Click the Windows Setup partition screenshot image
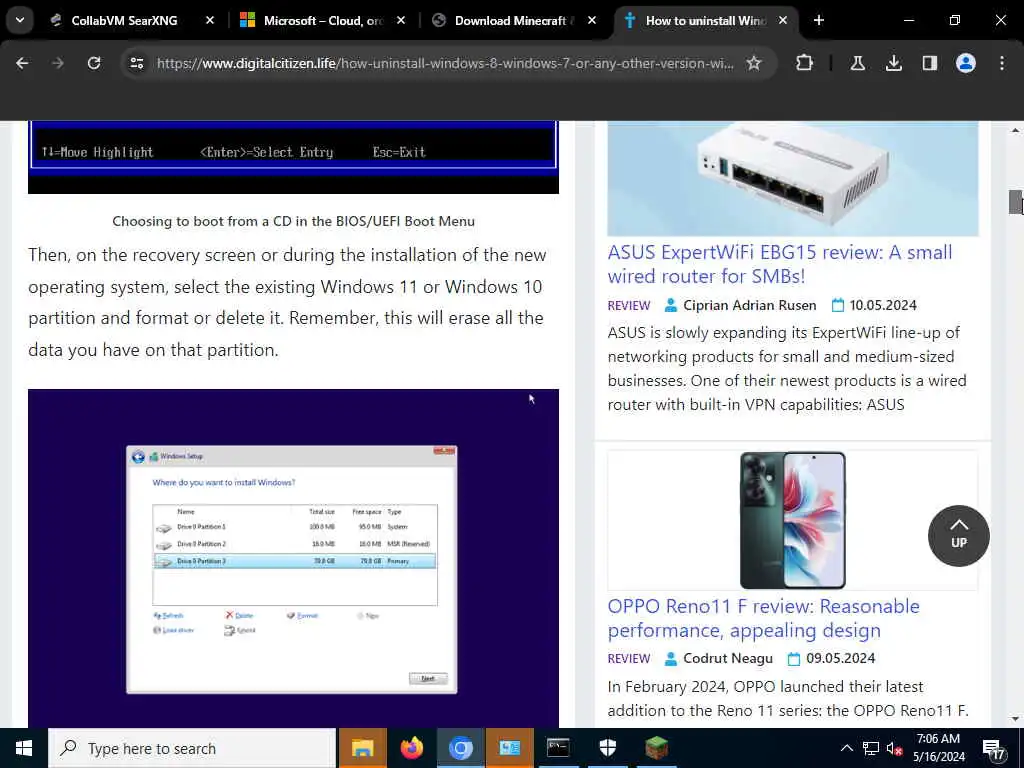This screenshot has width=1024, height=768. click(293, 558)
